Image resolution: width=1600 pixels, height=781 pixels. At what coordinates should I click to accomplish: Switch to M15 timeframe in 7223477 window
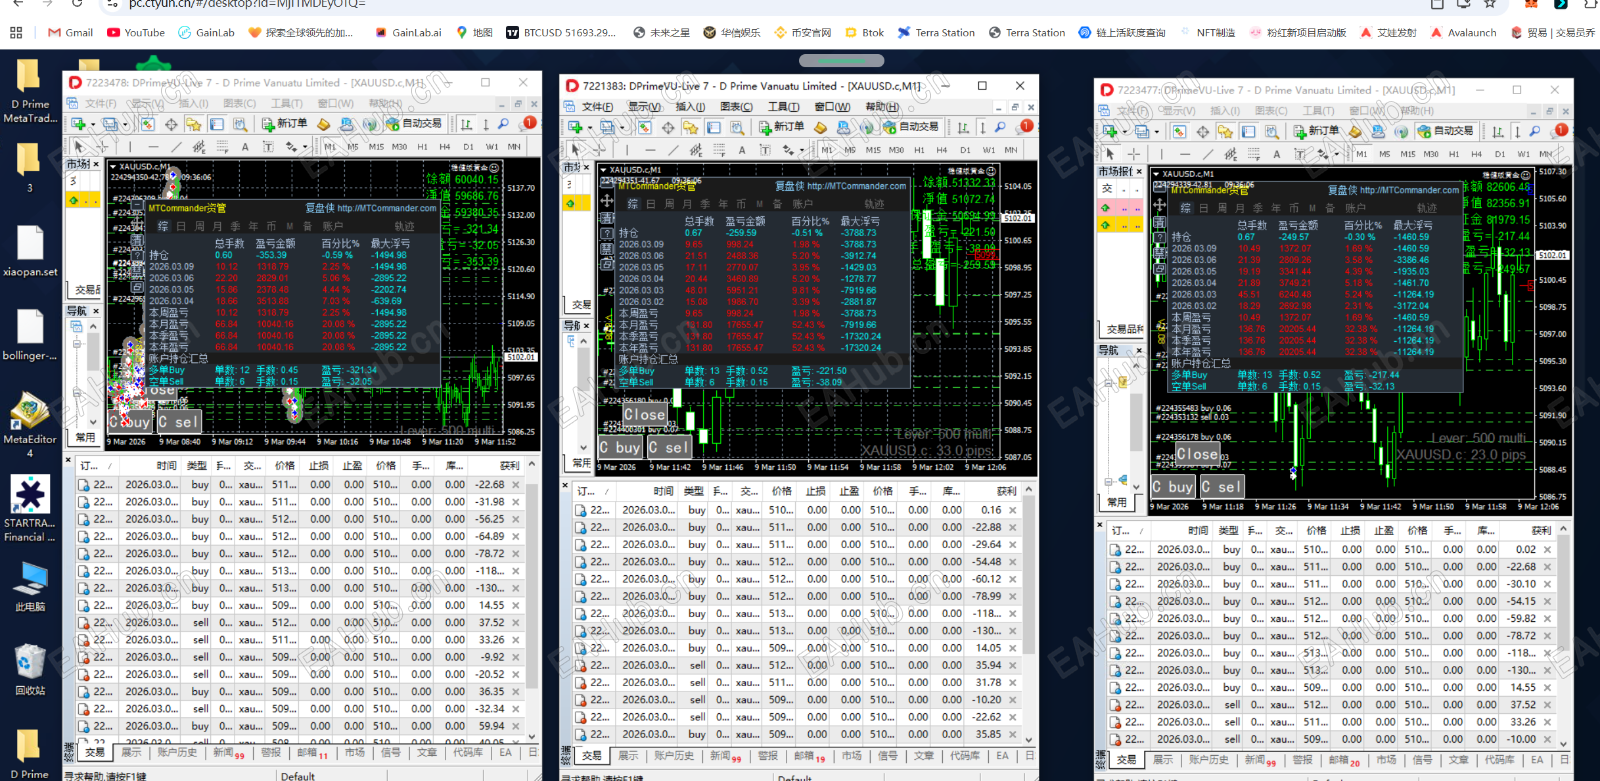1408,154
